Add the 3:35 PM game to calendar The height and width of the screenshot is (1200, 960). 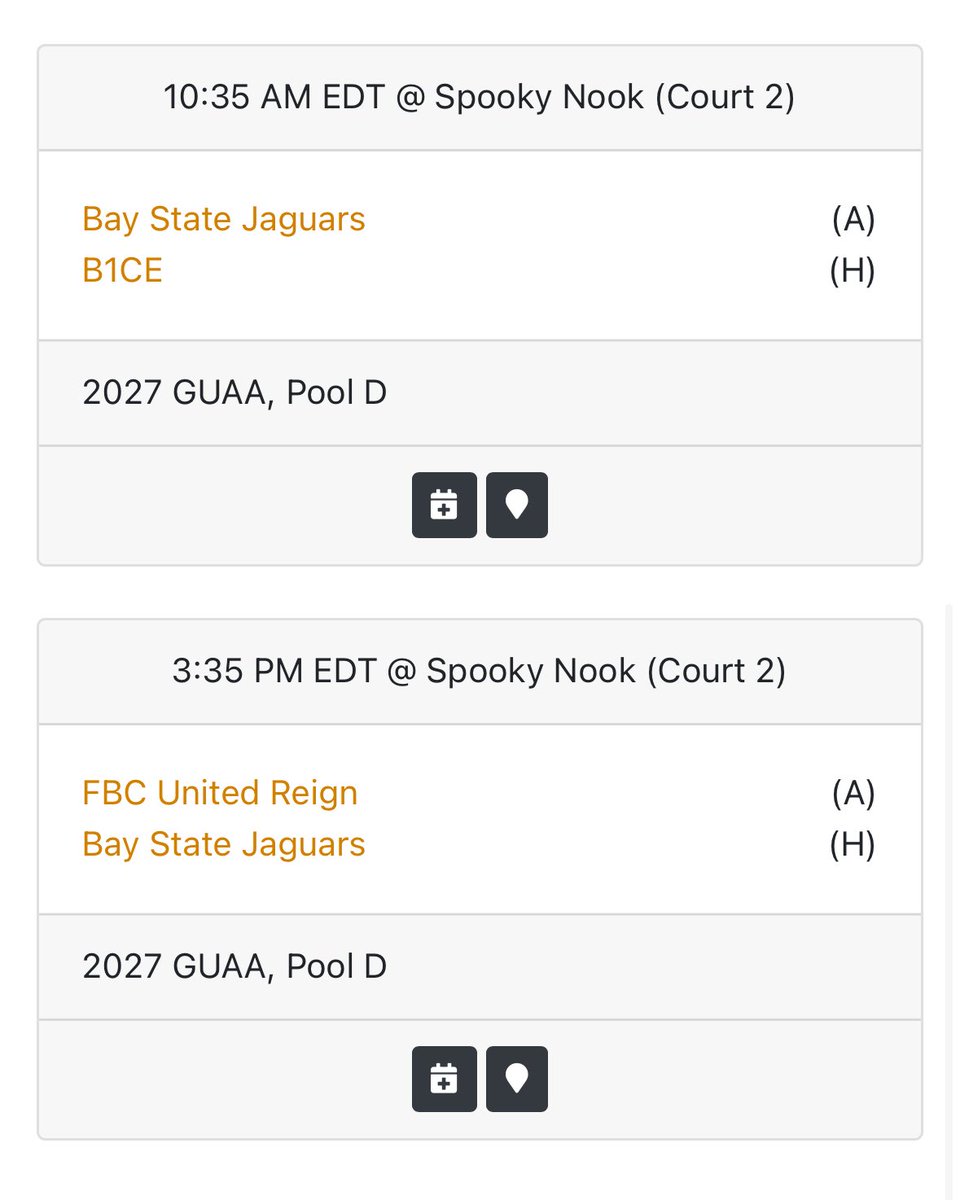click(444, 1079)
